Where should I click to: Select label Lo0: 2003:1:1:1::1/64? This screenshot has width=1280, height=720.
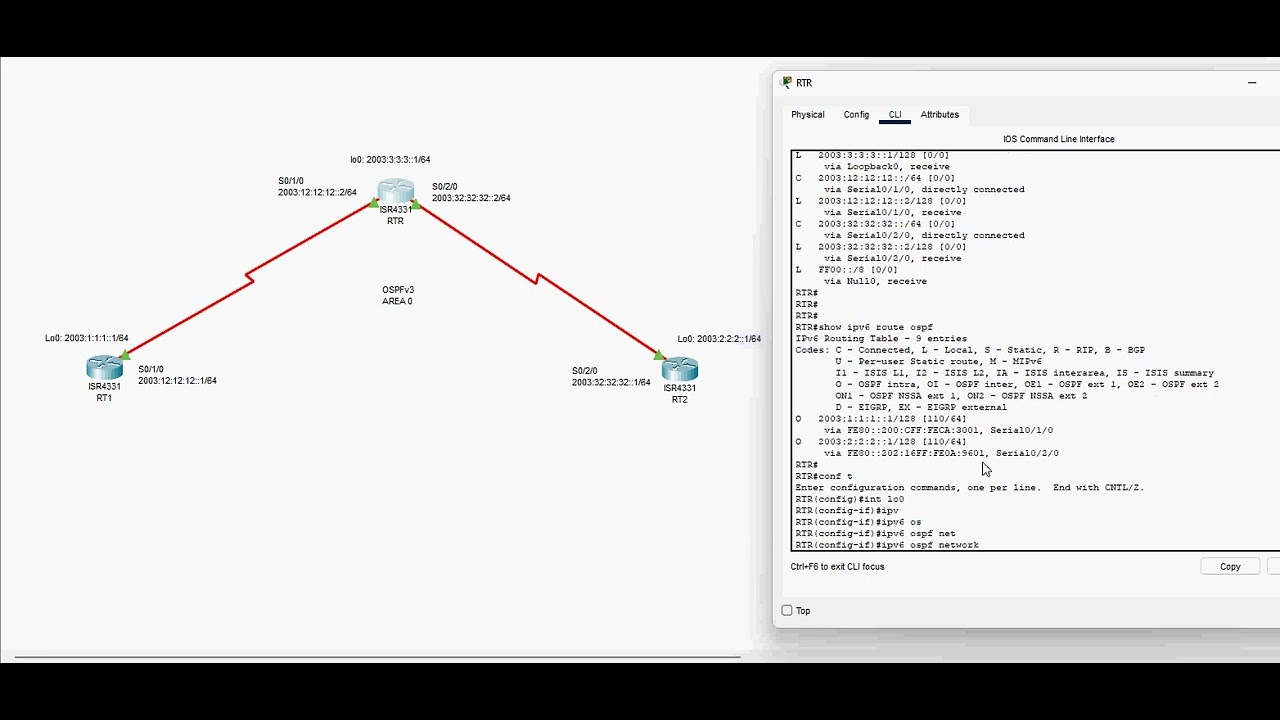(x=86, y=339)
